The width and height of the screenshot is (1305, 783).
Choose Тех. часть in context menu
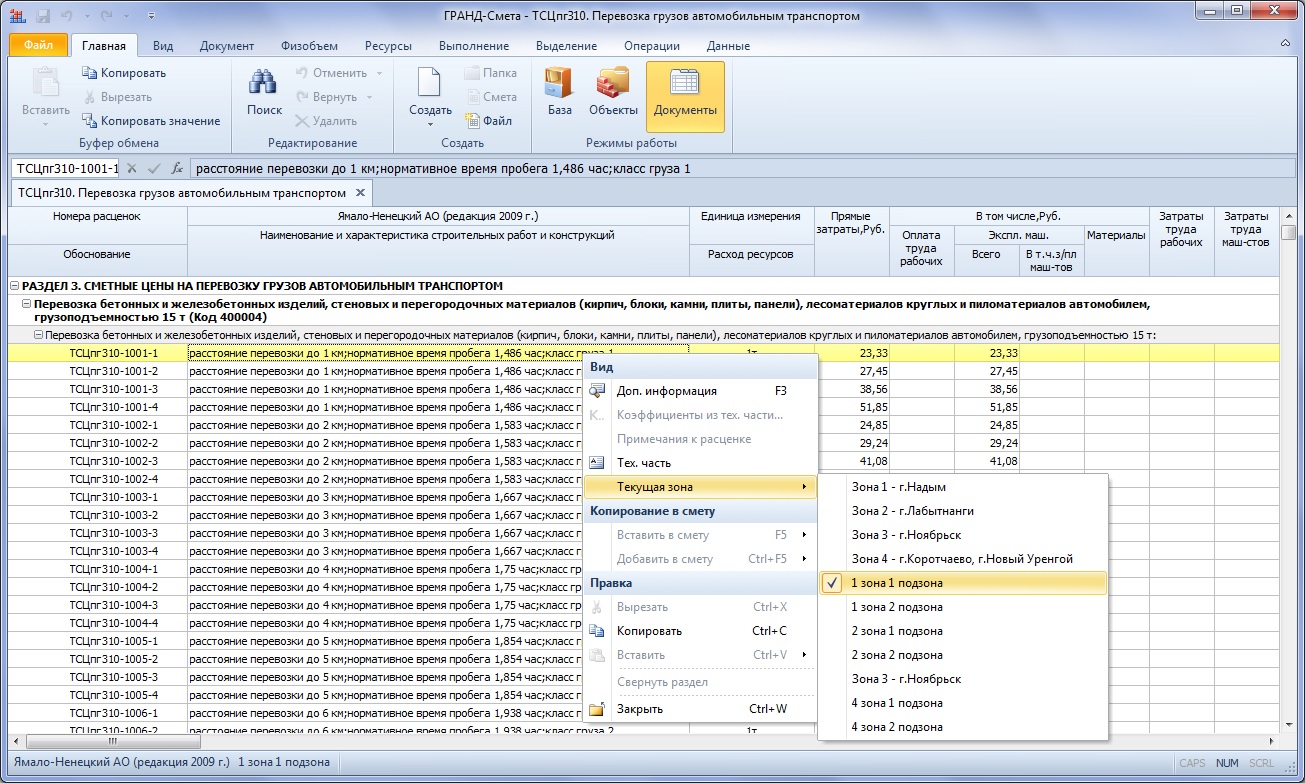coord(643,463)
